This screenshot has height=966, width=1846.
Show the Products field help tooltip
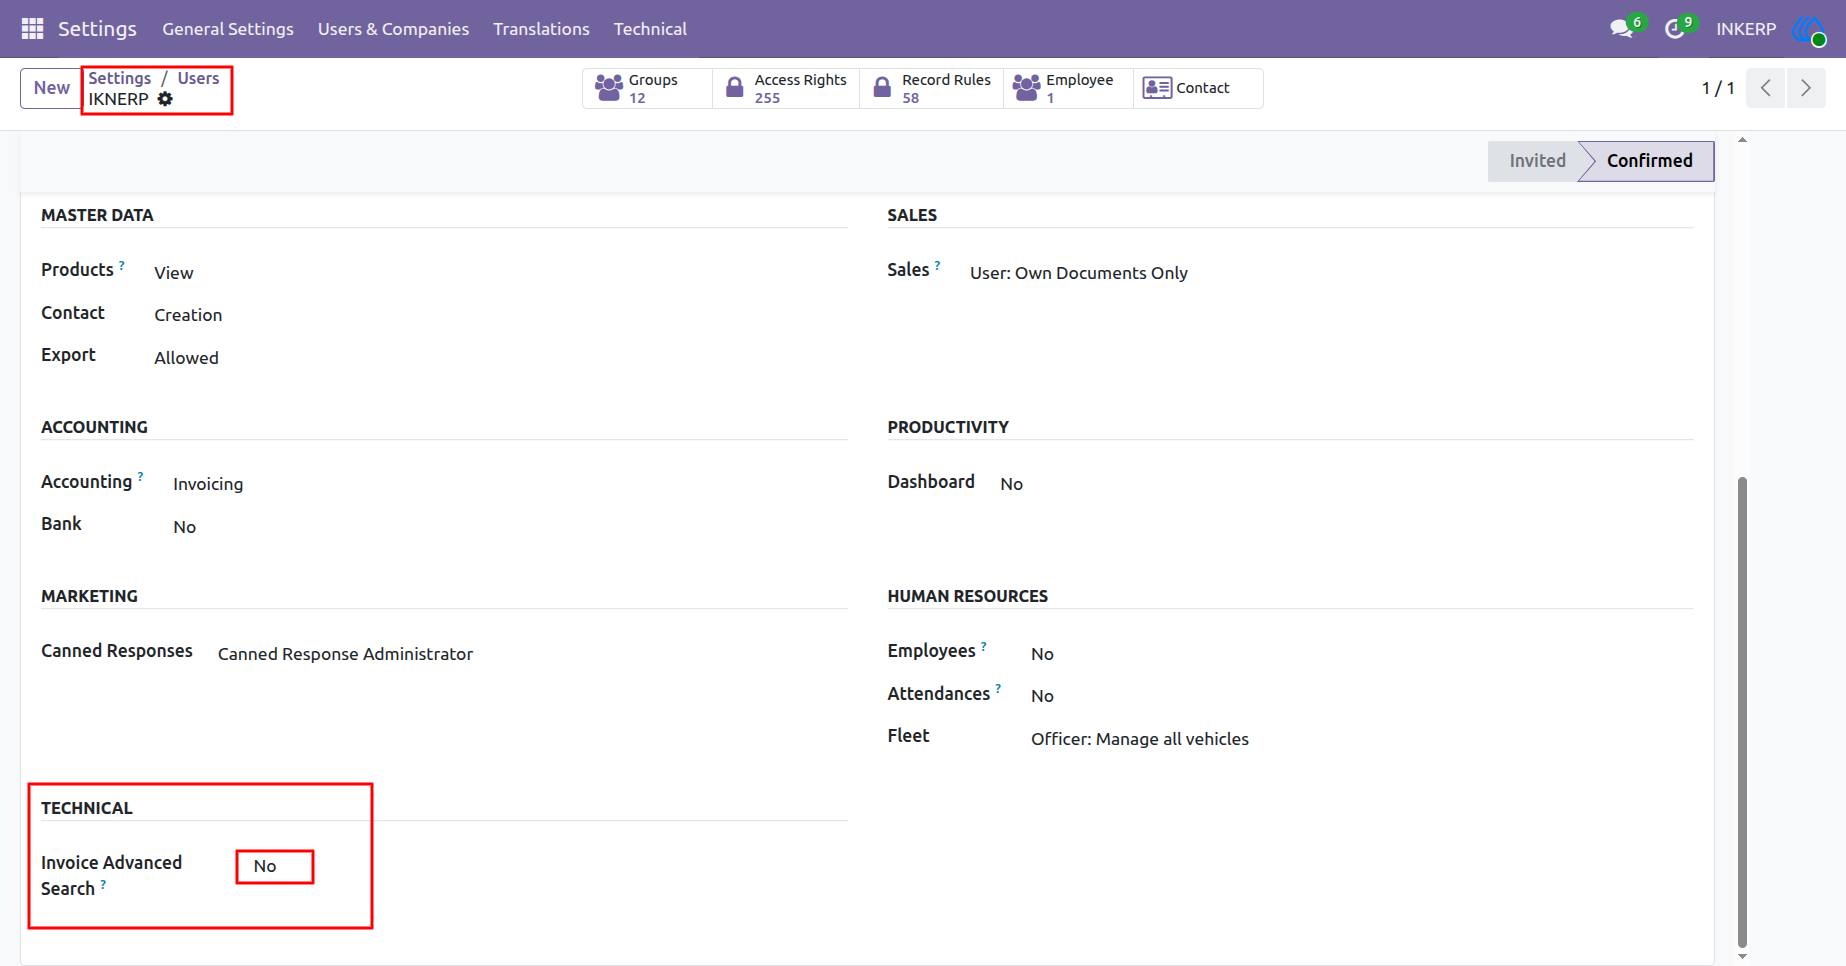click(122, 265)
